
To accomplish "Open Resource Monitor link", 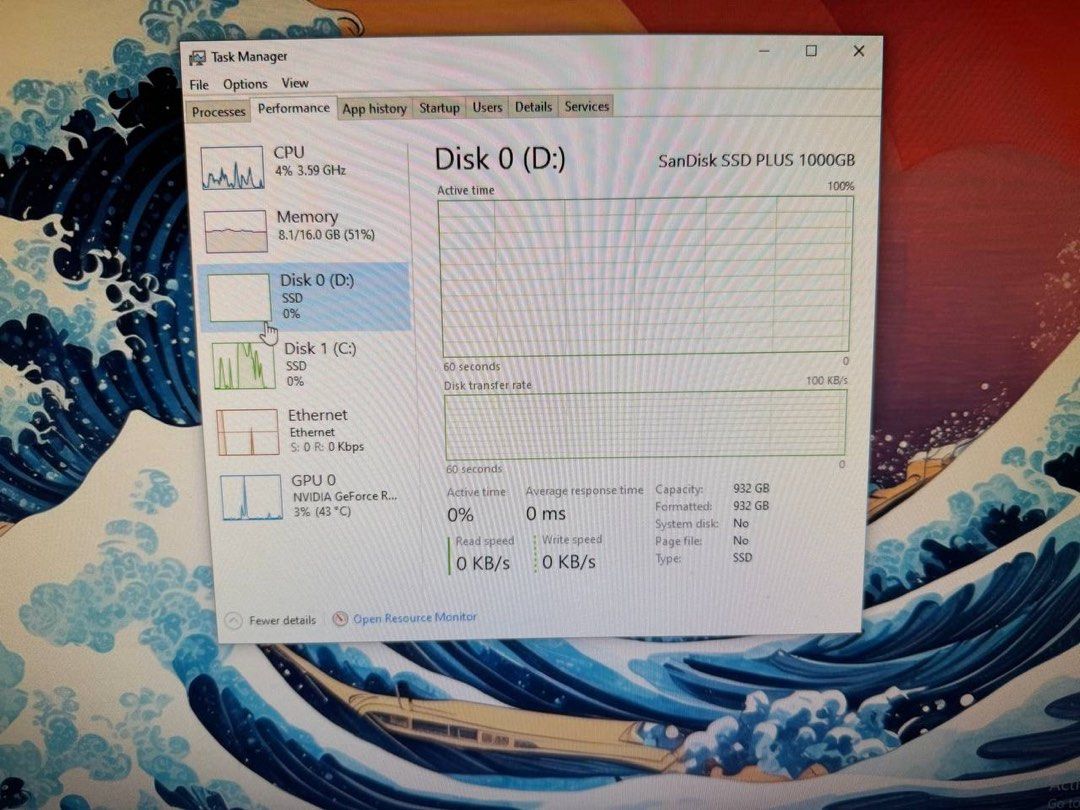I will point(415,618).
